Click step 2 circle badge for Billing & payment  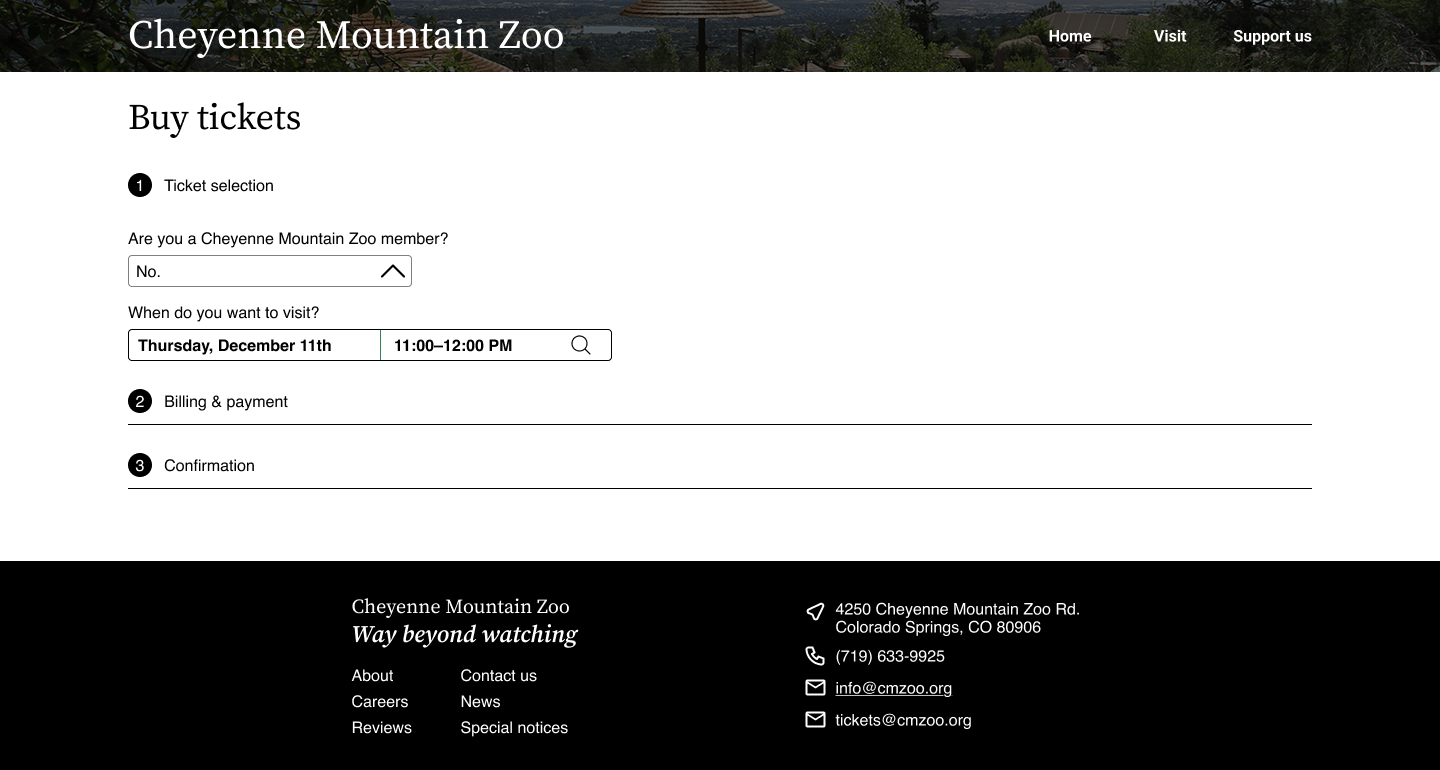(140, 401)
